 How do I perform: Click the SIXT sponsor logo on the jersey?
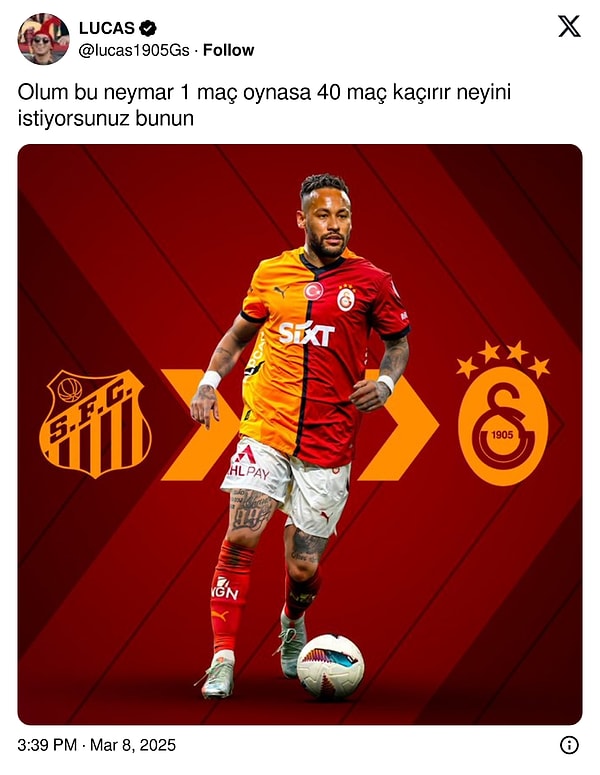[306, 334]
